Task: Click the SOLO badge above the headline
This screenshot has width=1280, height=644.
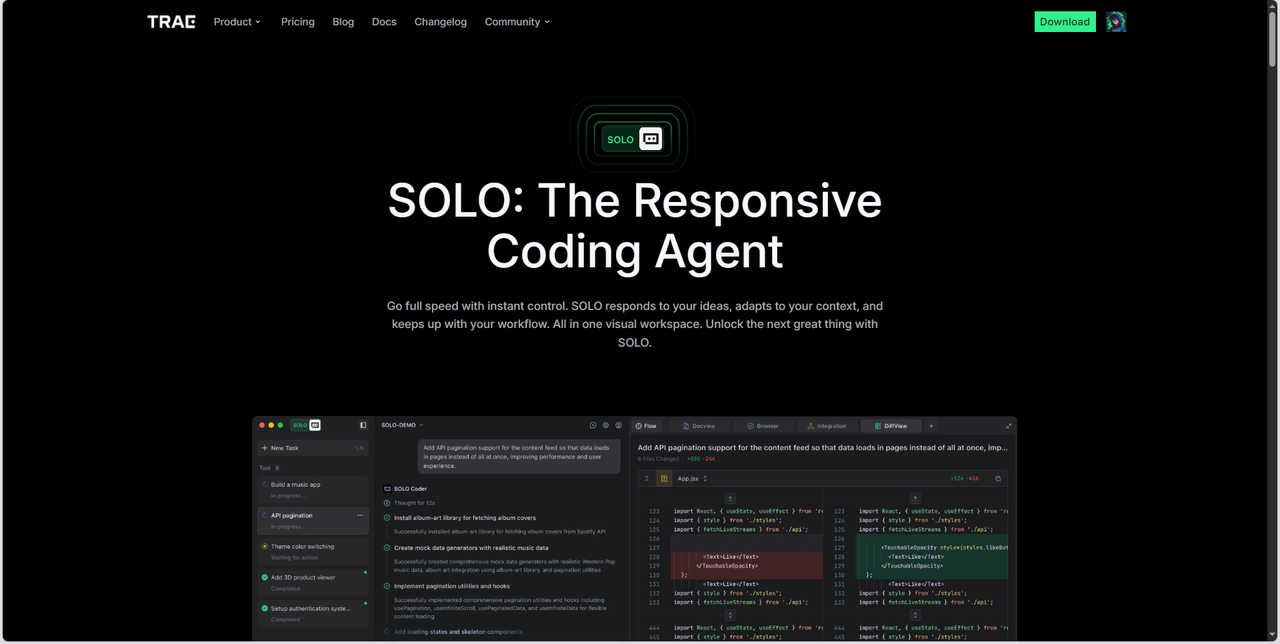Action: (x=633, y=139)
